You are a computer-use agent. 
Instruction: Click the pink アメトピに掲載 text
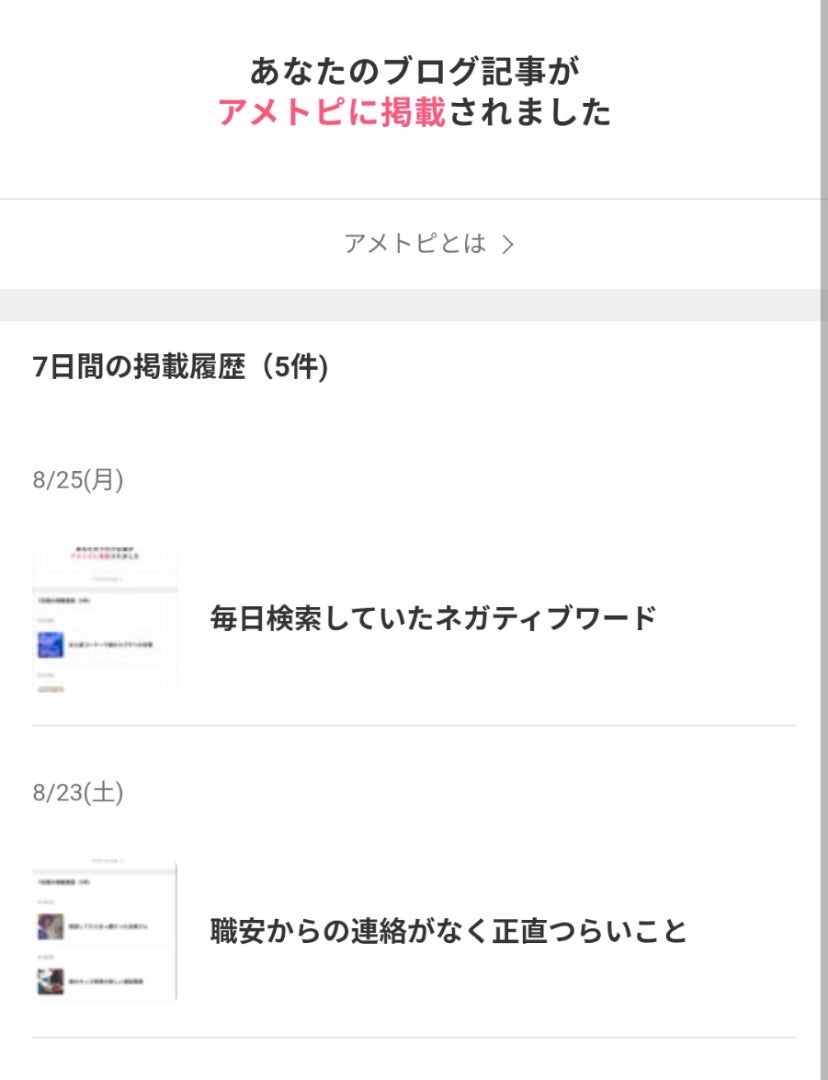point(331,113)
